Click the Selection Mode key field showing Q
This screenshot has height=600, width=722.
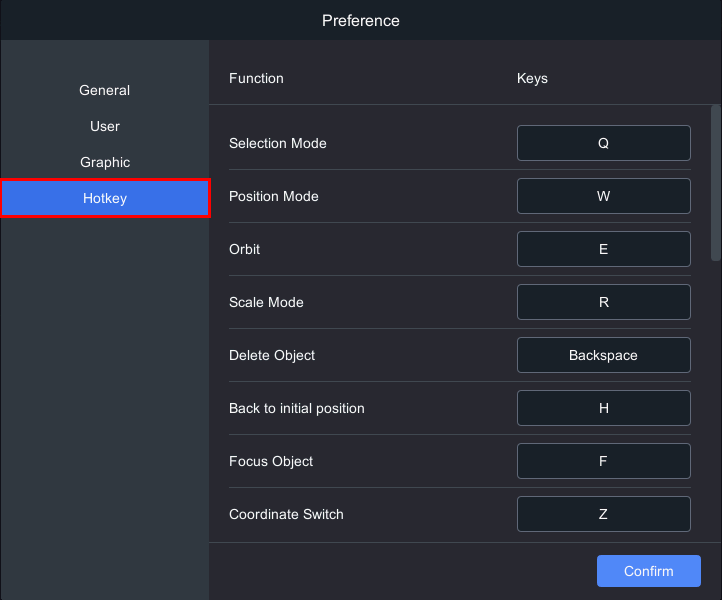coord(603,143)
